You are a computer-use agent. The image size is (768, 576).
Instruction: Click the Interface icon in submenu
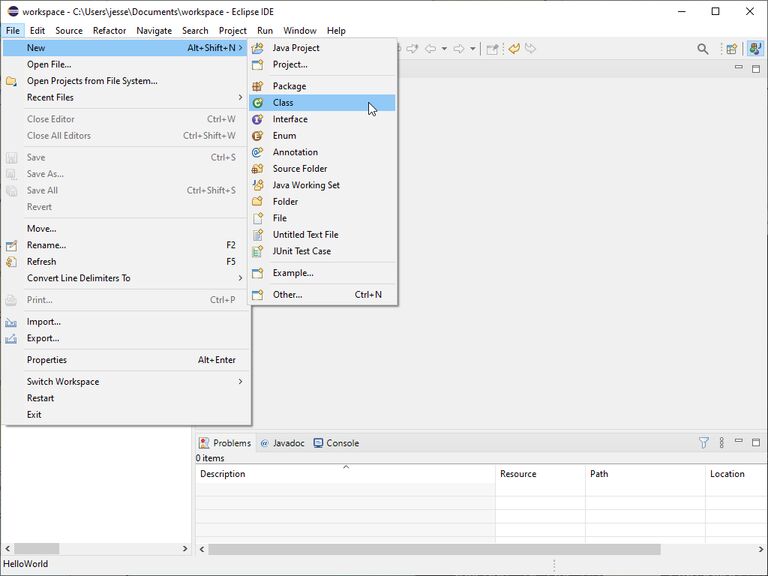pyautogui.click(x=258, y=120)
